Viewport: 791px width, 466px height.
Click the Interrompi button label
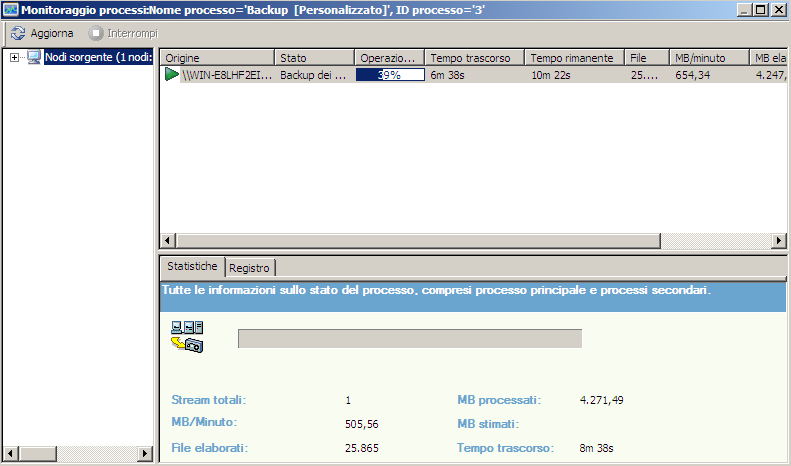click(x=132, y=33)
